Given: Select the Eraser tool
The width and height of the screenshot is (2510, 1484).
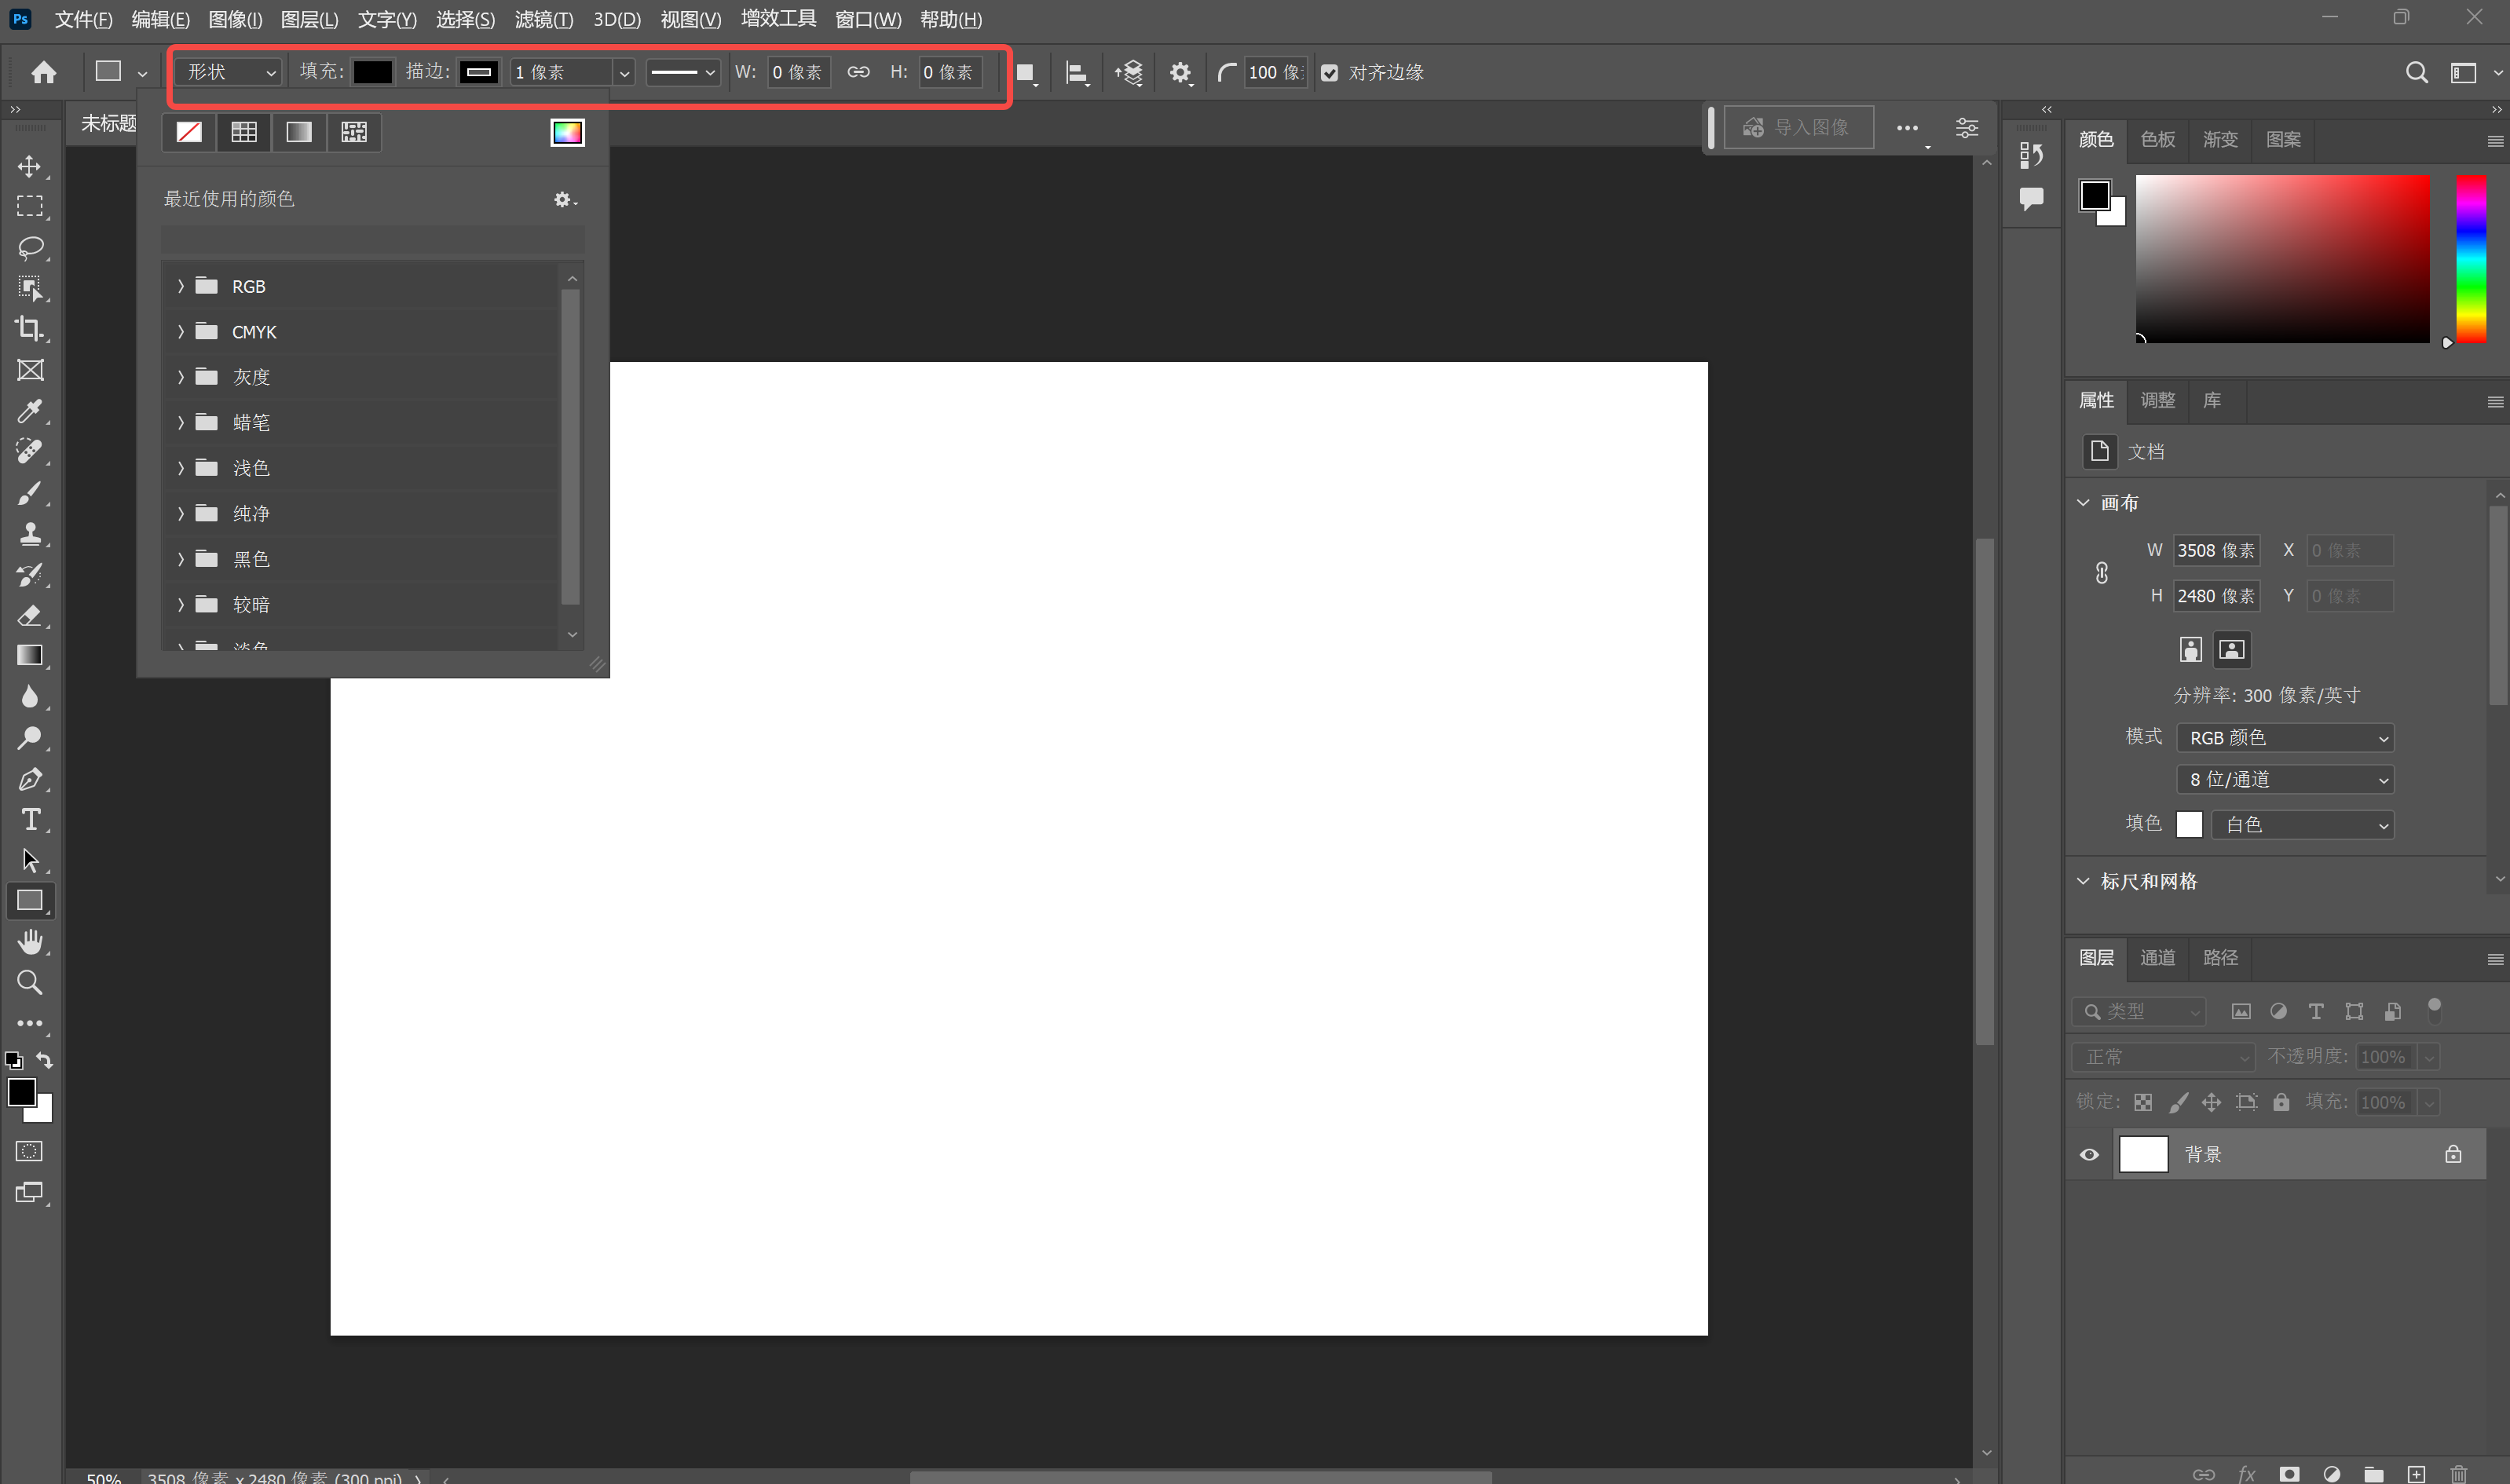Looking at the screenshot, I should pyautogui.click(x=30, y=615).
